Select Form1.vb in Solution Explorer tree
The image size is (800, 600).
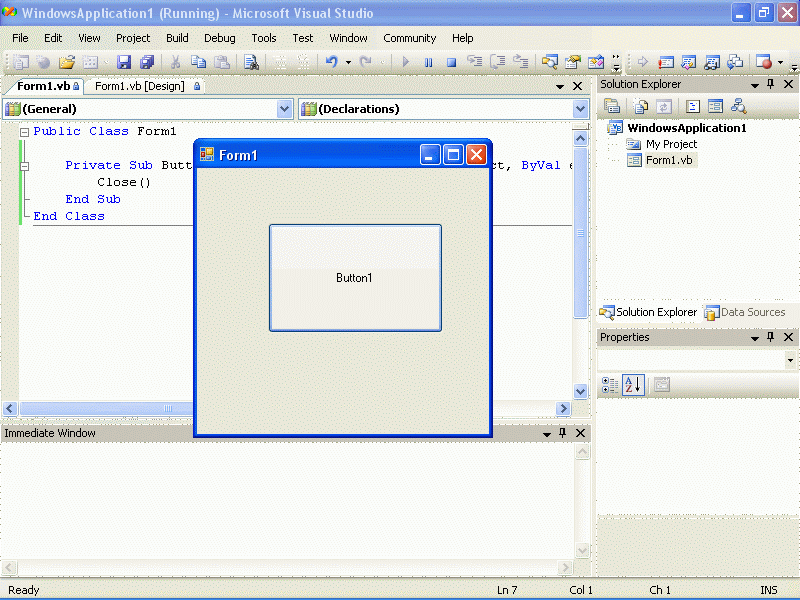tap(669, 160)
